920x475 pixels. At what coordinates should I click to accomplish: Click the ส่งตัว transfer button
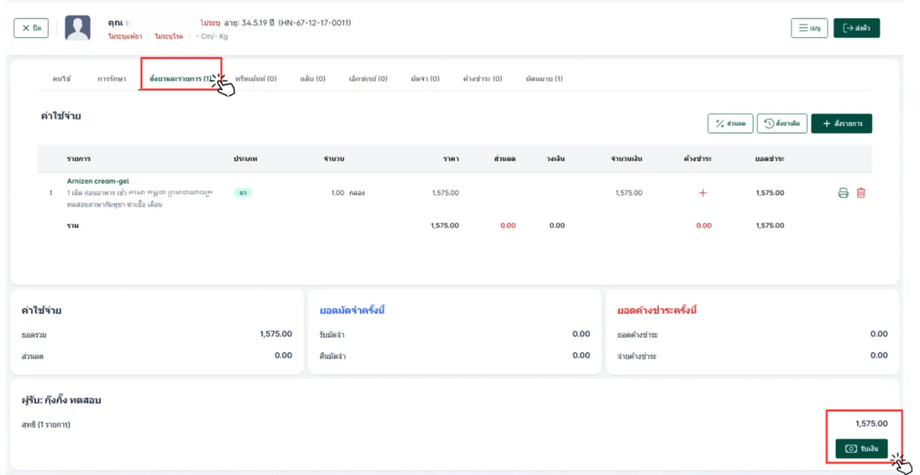857,28
